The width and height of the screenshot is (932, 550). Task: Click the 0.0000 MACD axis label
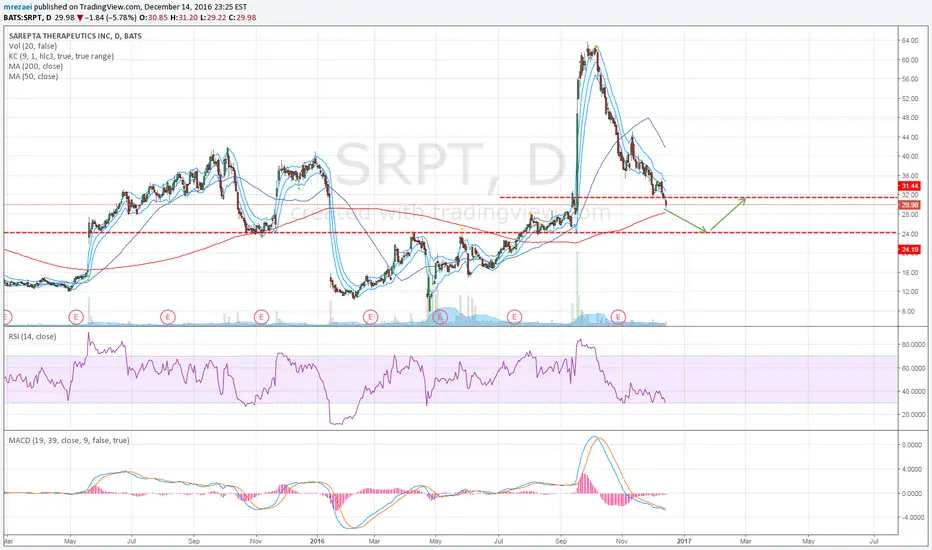click(x=912, y=494)
